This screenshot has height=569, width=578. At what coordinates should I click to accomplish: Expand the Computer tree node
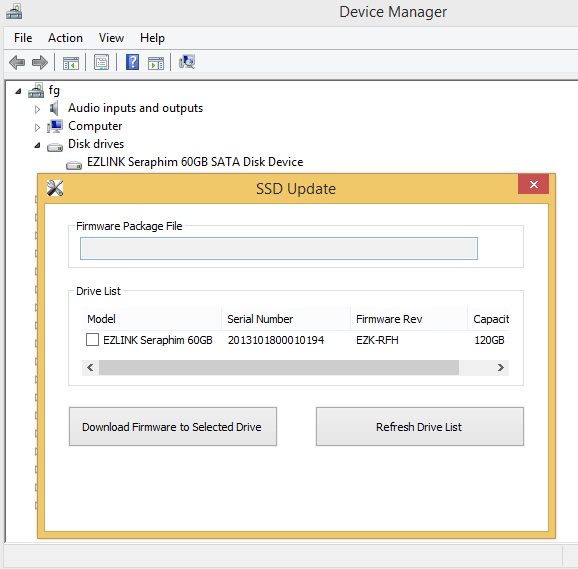coord(37,127)
